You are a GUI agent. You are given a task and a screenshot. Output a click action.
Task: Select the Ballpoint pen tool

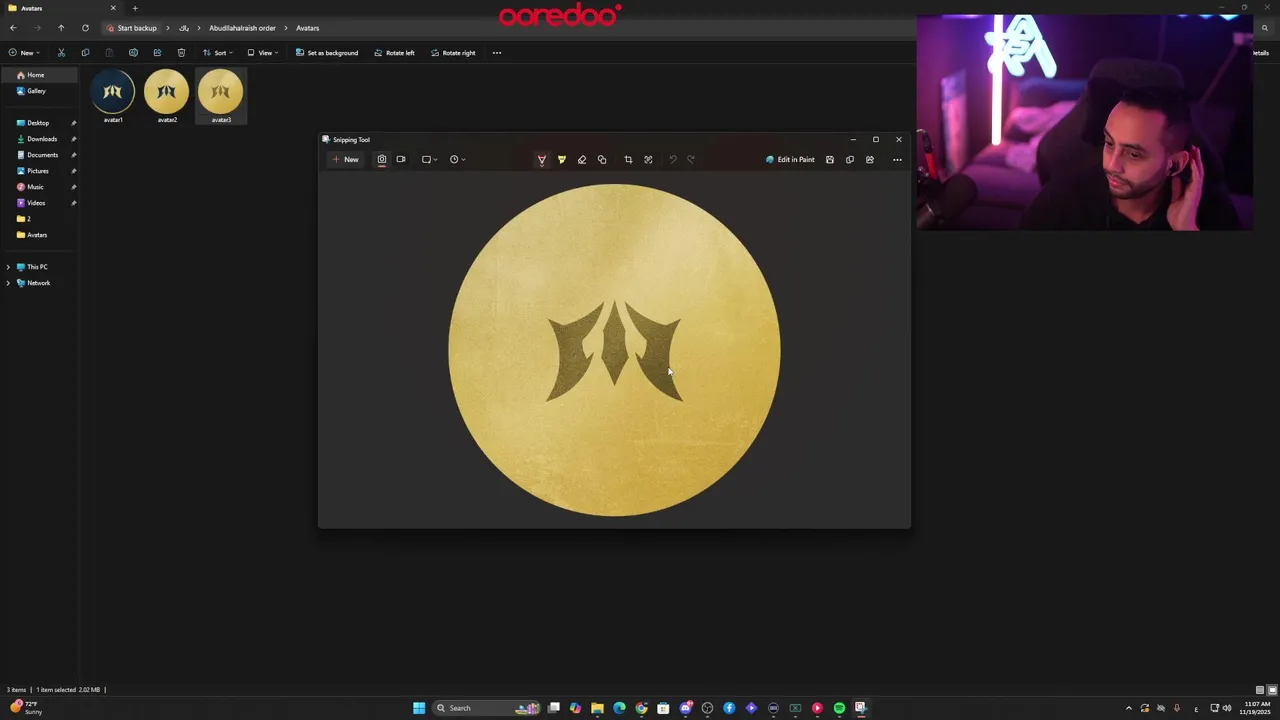pos(542,160)
